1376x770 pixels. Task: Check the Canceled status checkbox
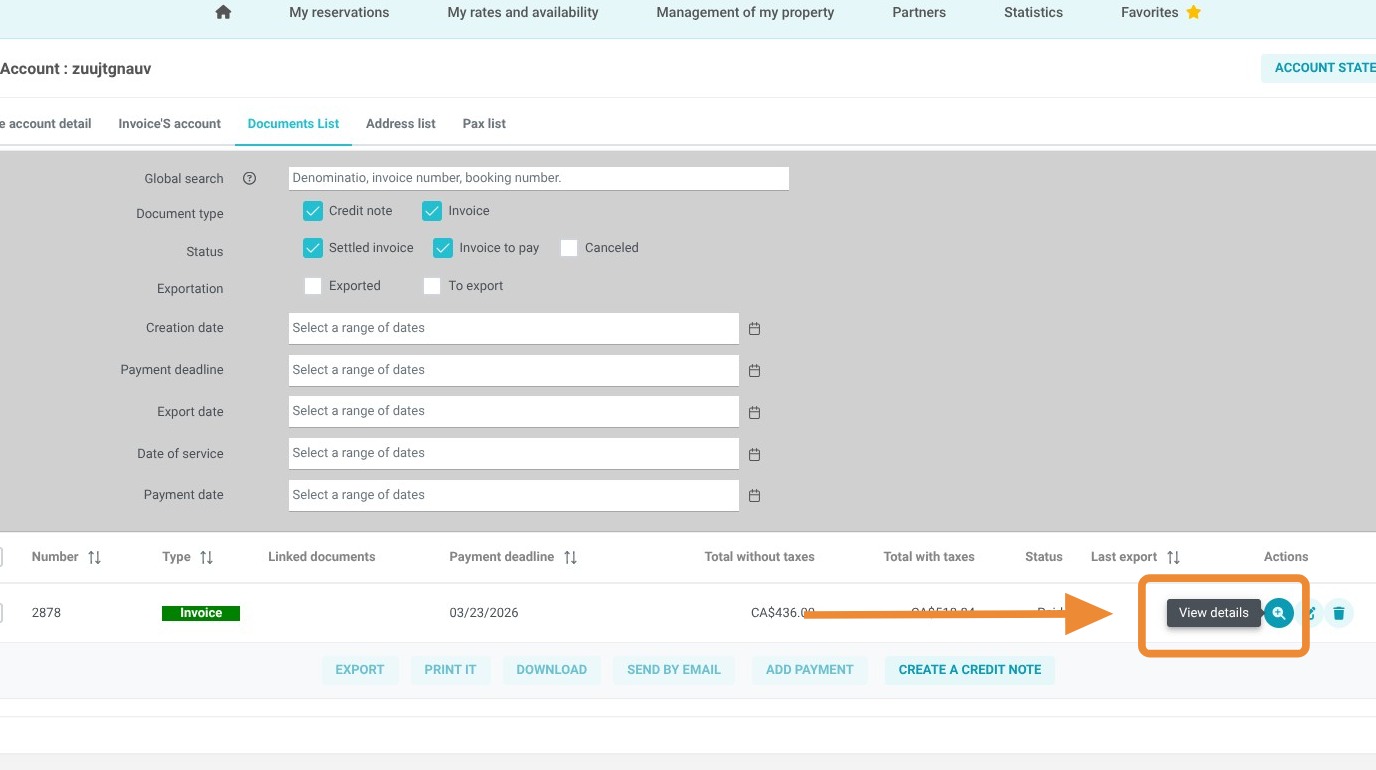[569, 248]
